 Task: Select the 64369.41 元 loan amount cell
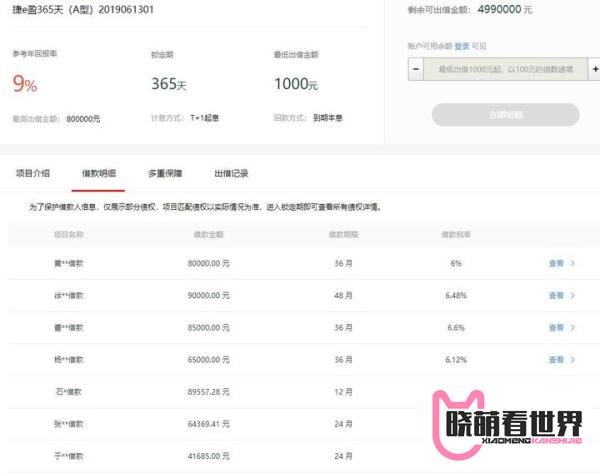(x=209, y=424)
